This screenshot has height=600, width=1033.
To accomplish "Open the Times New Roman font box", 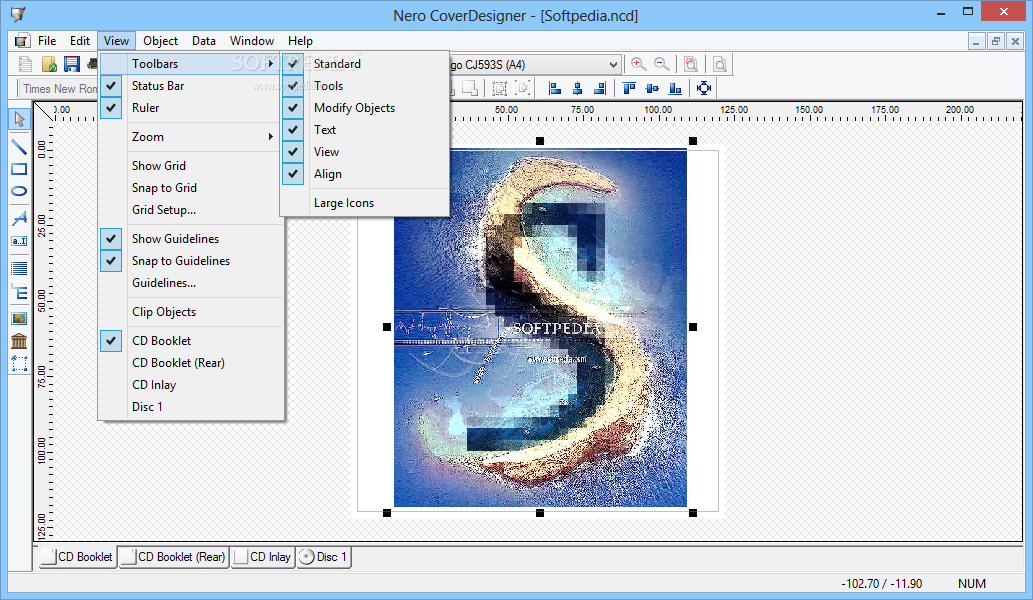I will [x=59, y=88].
